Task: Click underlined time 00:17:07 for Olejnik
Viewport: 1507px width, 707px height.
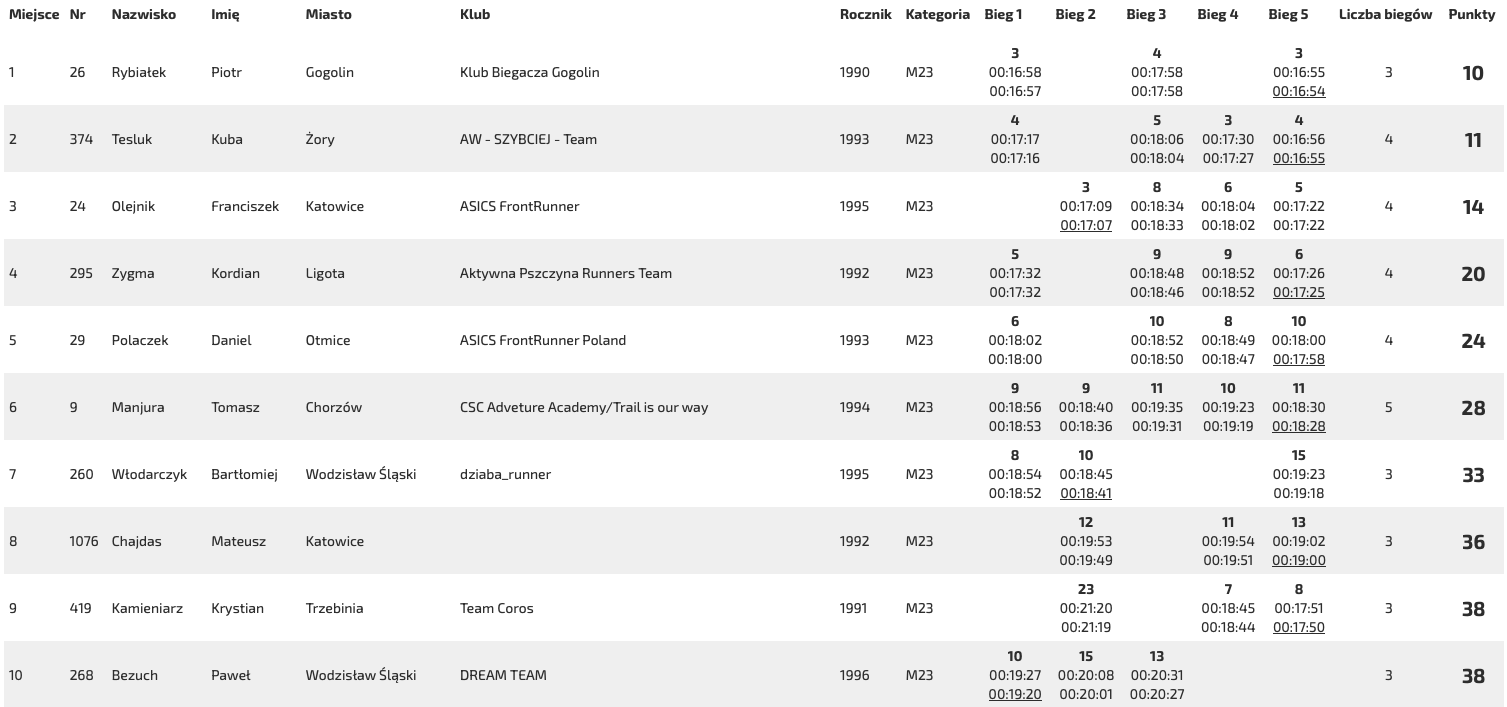Action: [x=1086, y=226]
